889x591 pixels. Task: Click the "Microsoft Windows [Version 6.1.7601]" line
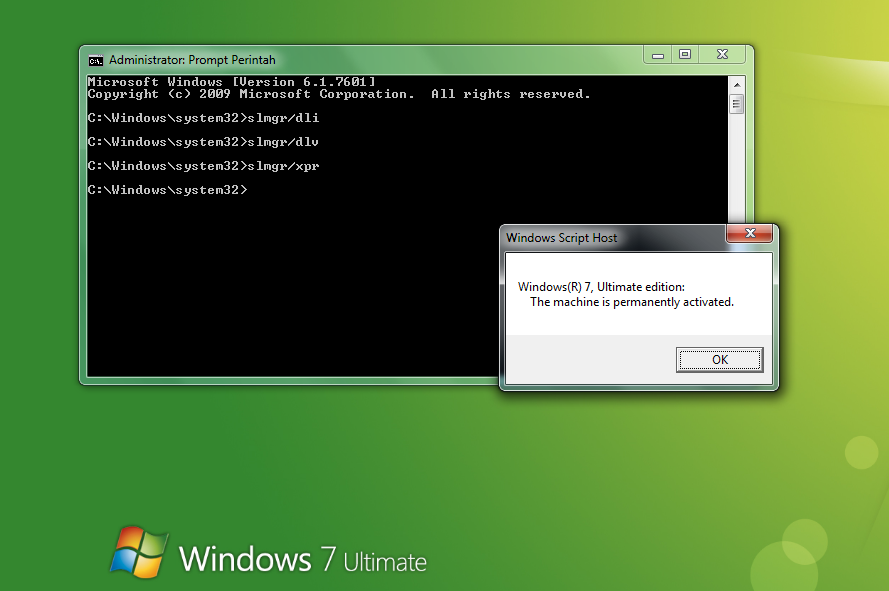coord(231,82)
